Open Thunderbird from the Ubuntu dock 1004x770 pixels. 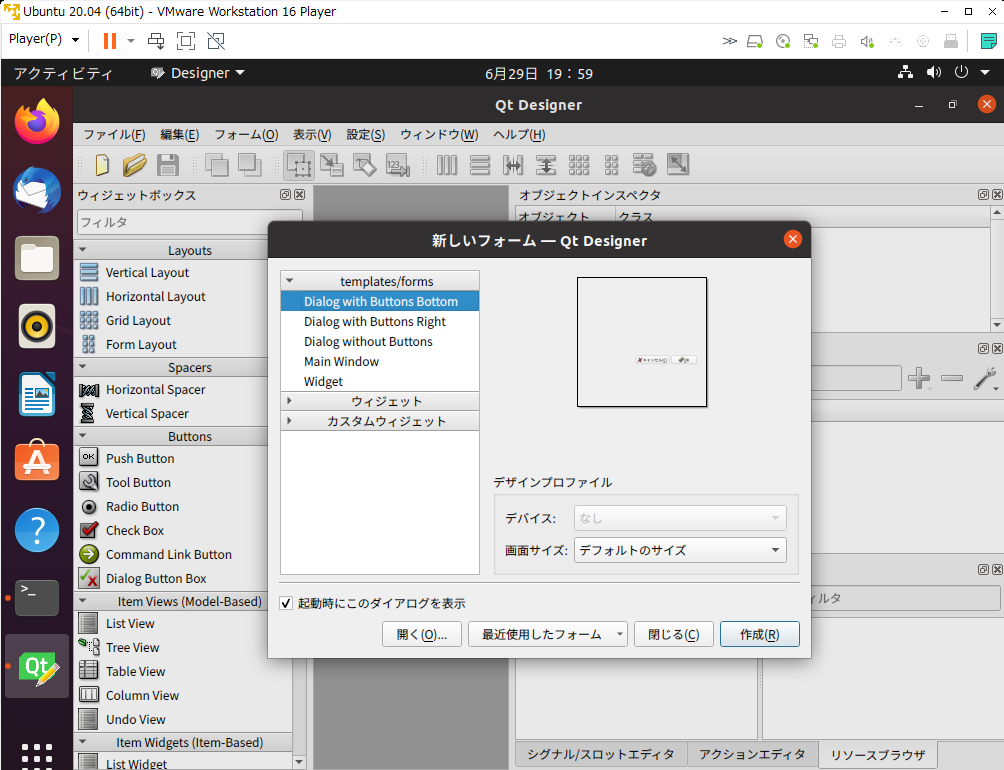click(37, 190)
